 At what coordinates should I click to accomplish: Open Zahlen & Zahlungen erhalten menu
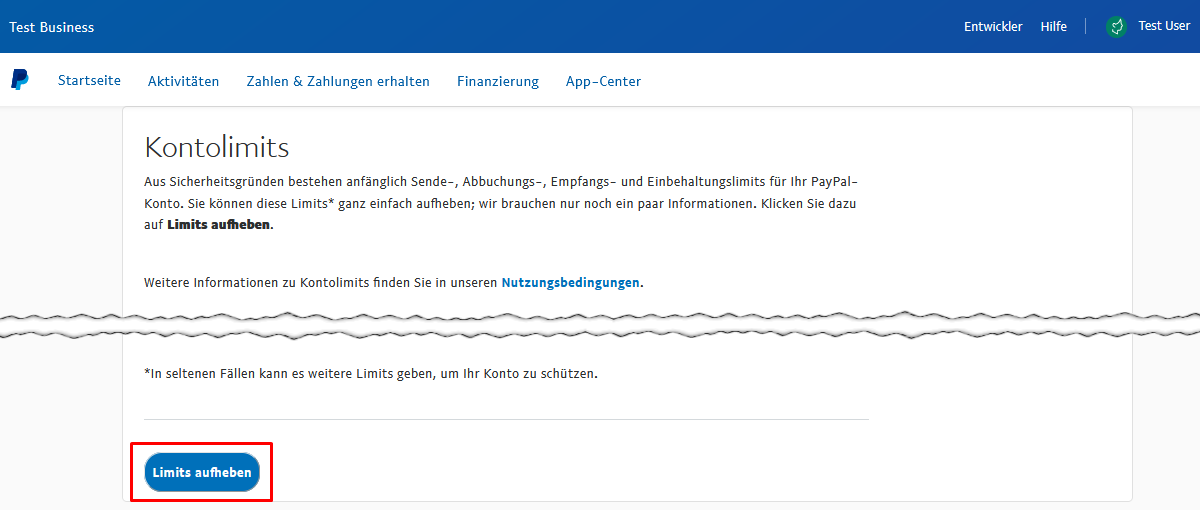338,81
